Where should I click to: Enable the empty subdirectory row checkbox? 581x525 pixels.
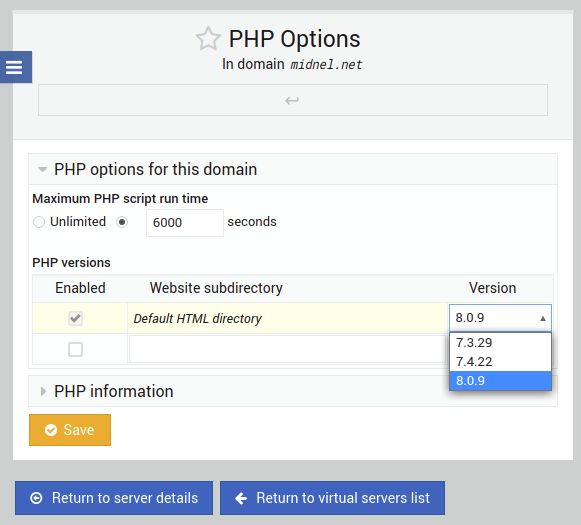coord(75,349)
